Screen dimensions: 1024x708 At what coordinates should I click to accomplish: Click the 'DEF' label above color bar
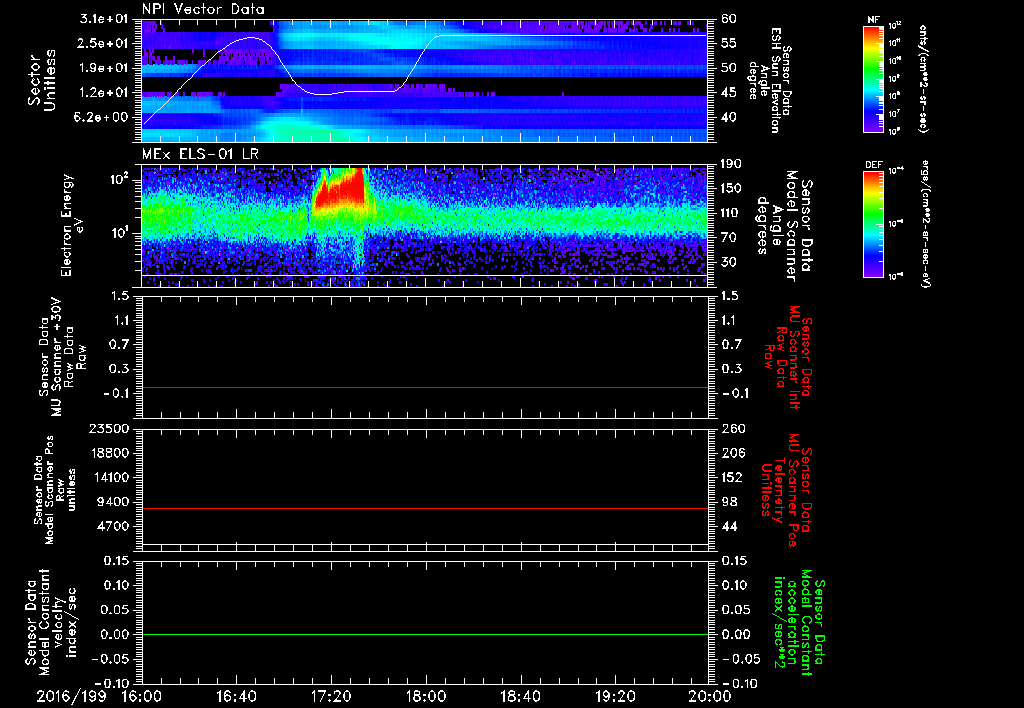[873, 165]
